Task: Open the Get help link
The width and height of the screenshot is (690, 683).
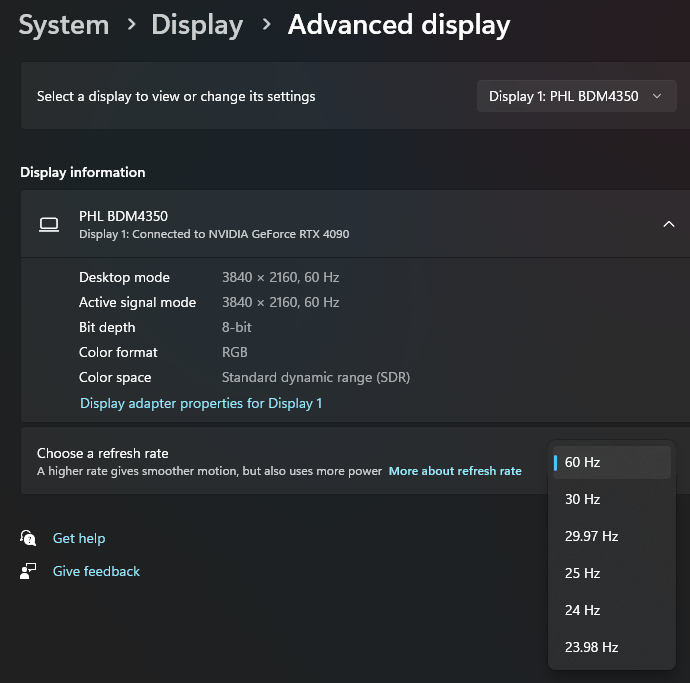Action: pos(79,538)
